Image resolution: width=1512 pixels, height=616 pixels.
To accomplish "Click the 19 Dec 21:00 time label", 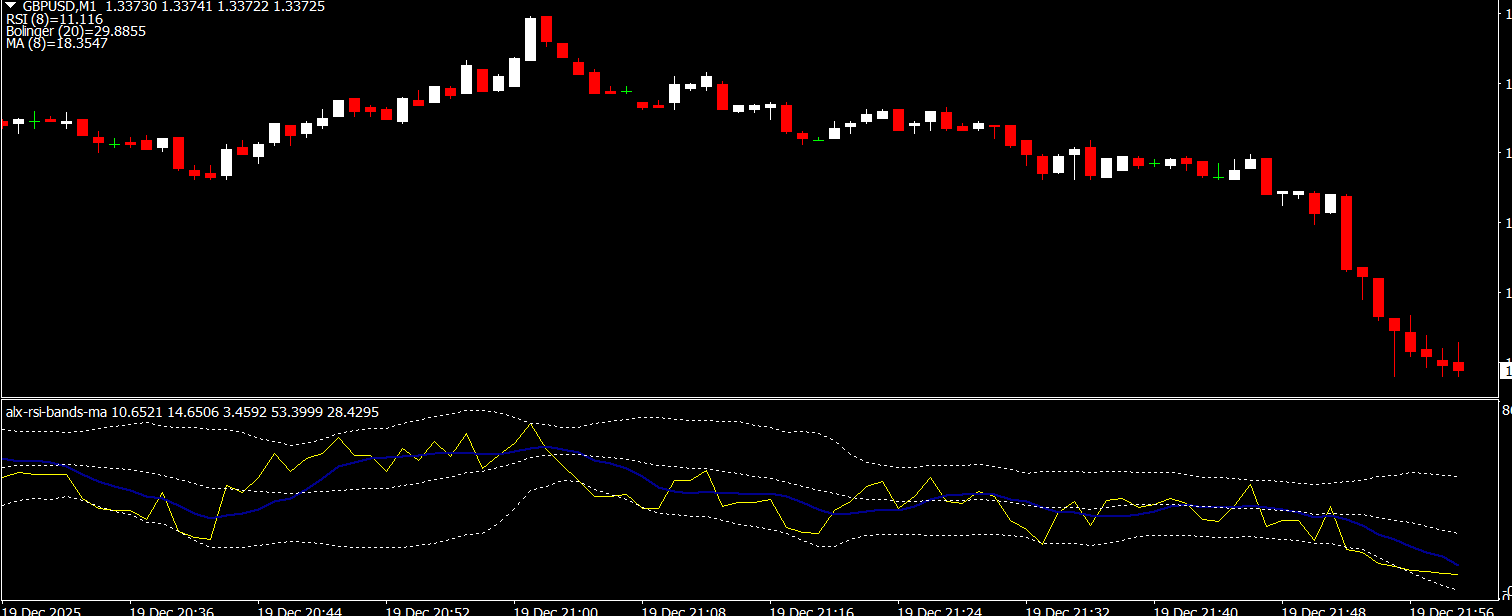I will tap(555, 609).
